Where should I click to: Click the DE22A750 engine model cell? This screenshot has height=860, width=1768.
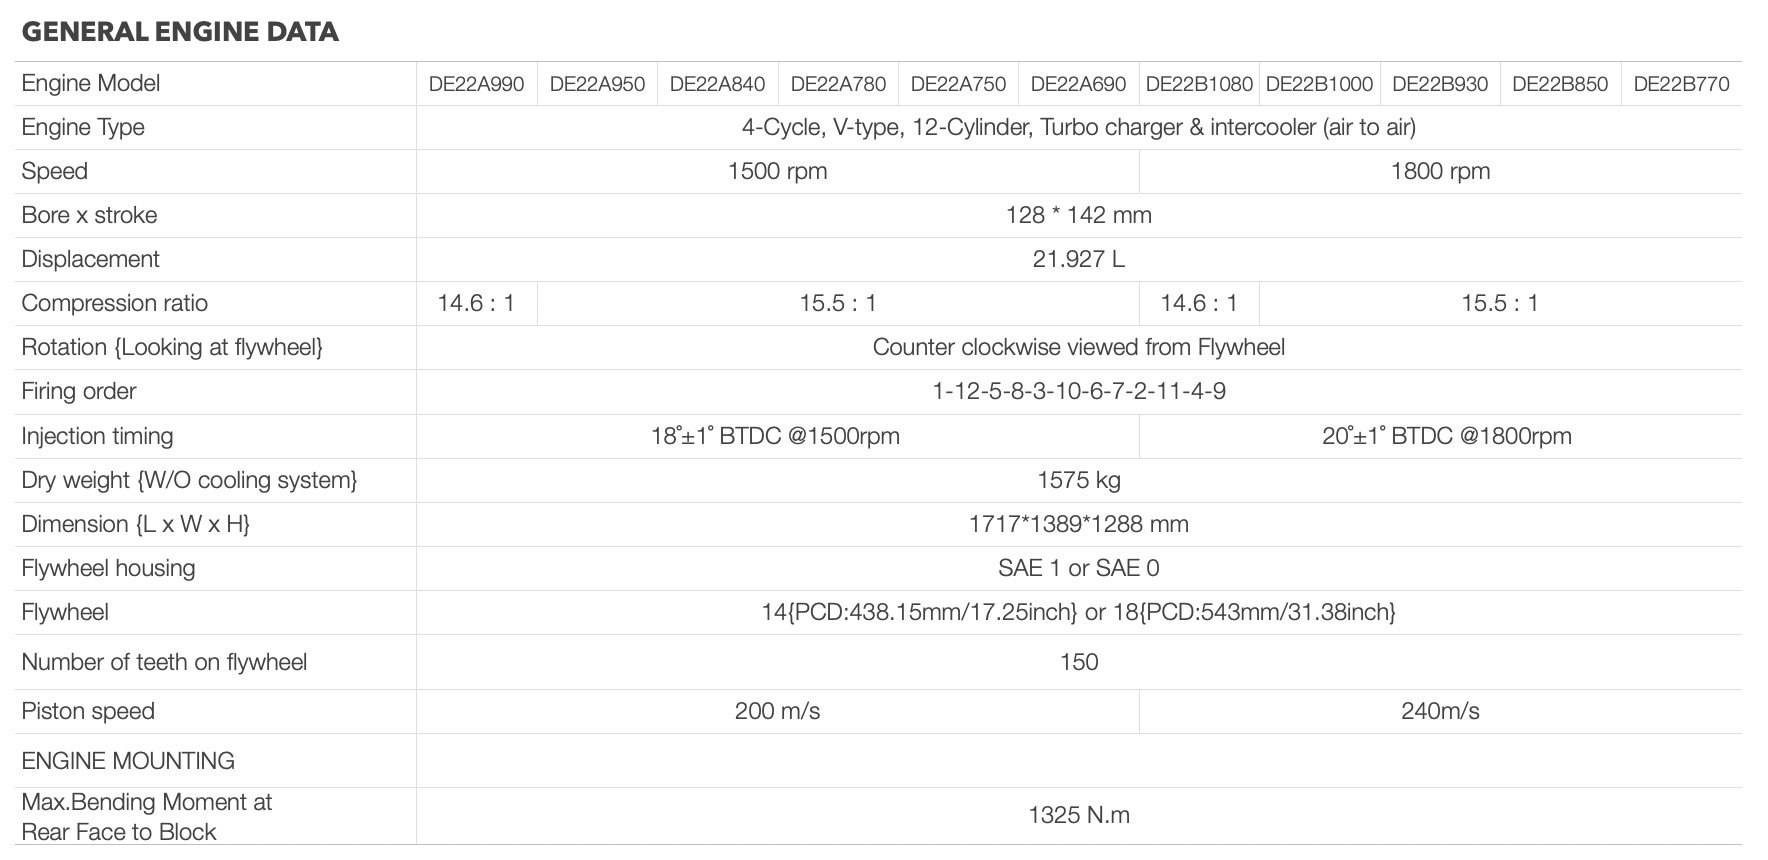click(x=958, y=84)
